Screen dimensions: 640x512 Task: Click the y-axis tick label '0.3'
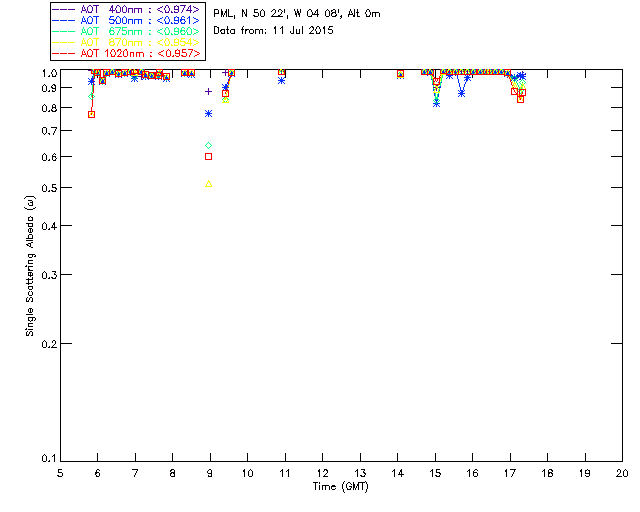click(49, 275)
